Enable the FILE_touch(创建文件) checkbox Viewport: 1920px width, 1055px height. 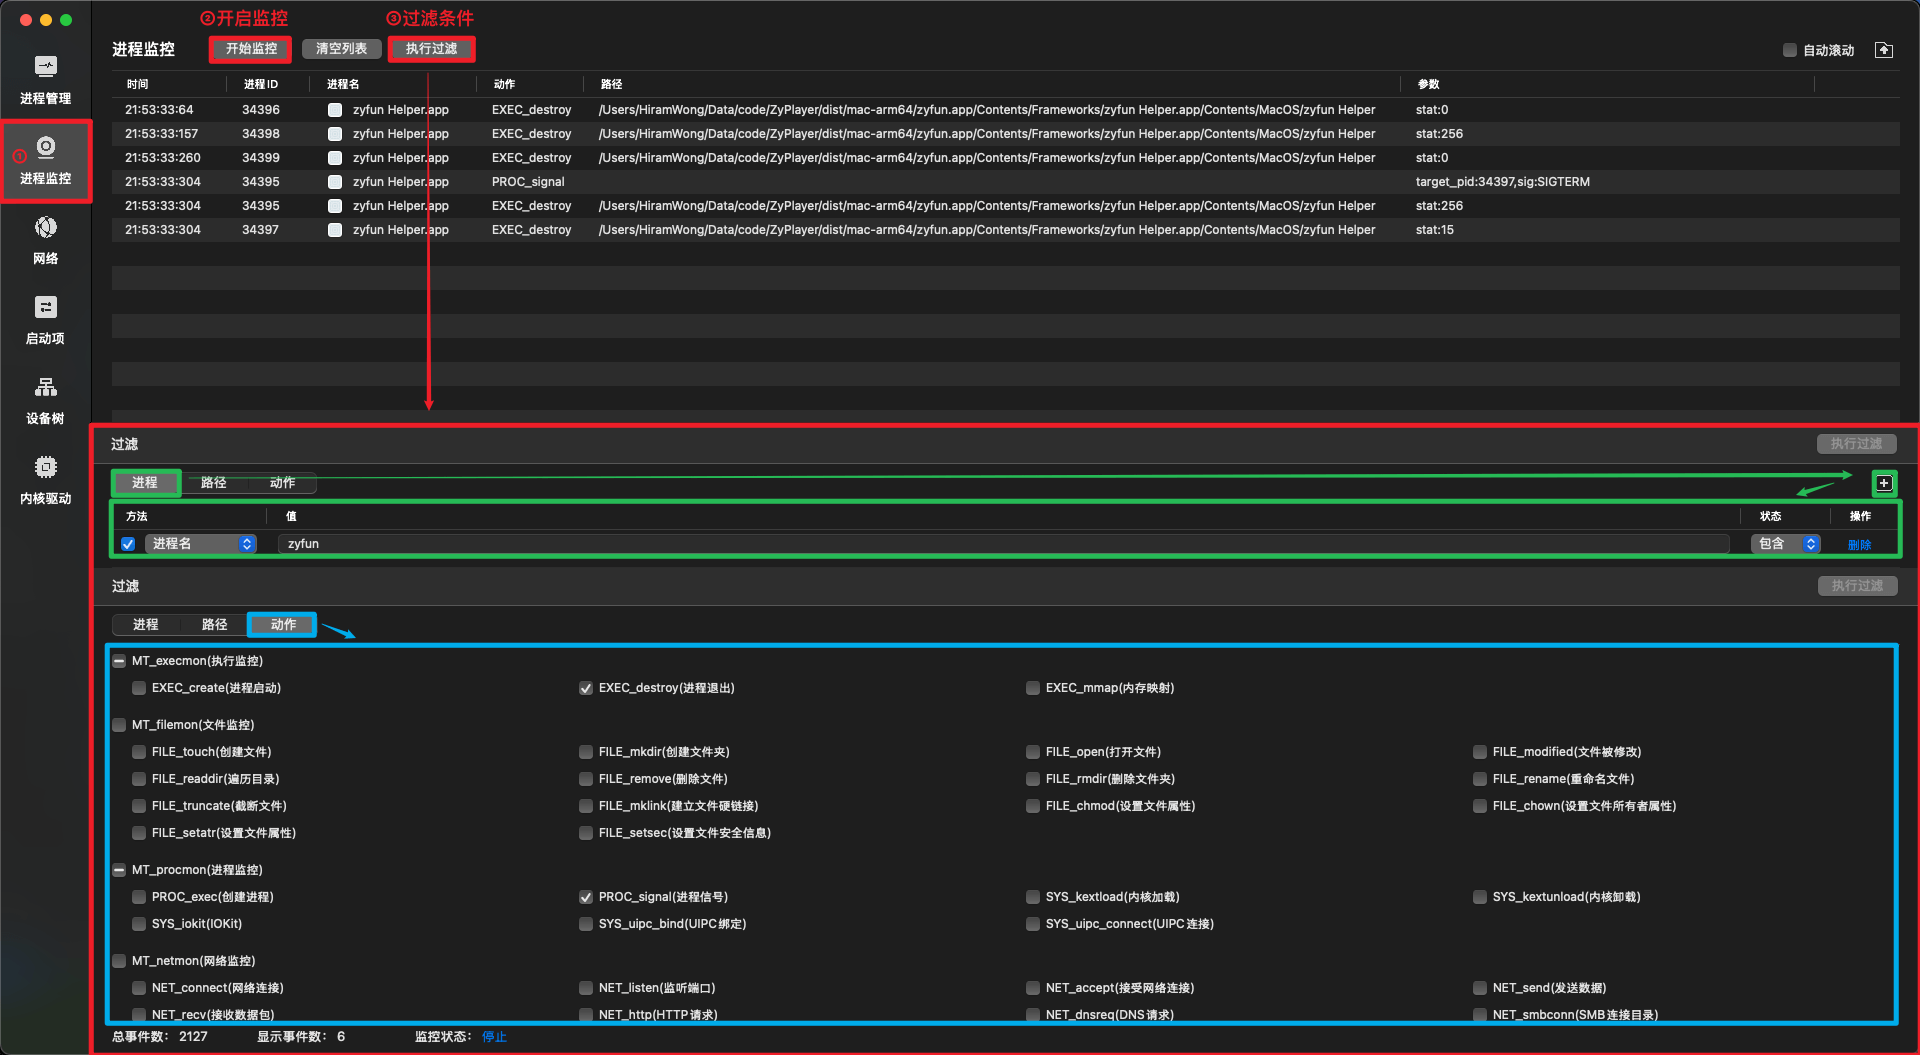[x=138, y=752]
